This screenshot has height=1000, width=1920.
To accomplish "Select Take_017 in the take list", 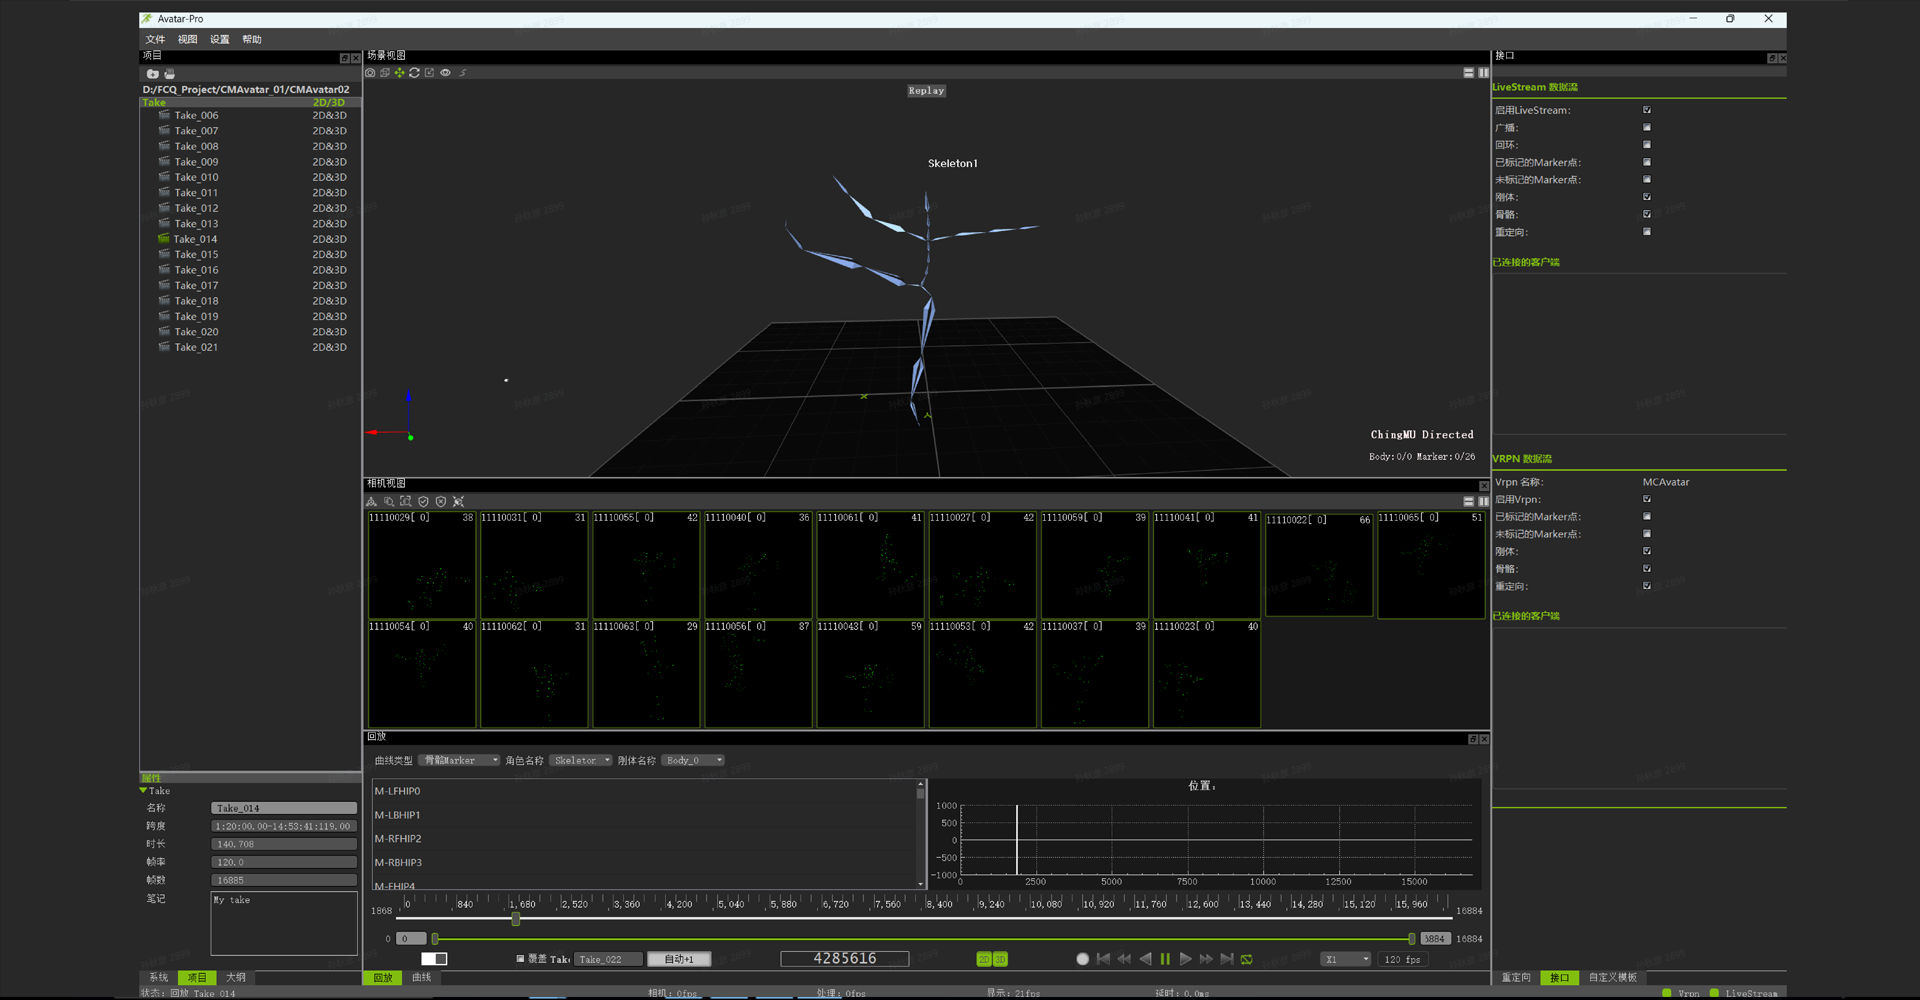I will pyautogui.click(x=196, y=286).
